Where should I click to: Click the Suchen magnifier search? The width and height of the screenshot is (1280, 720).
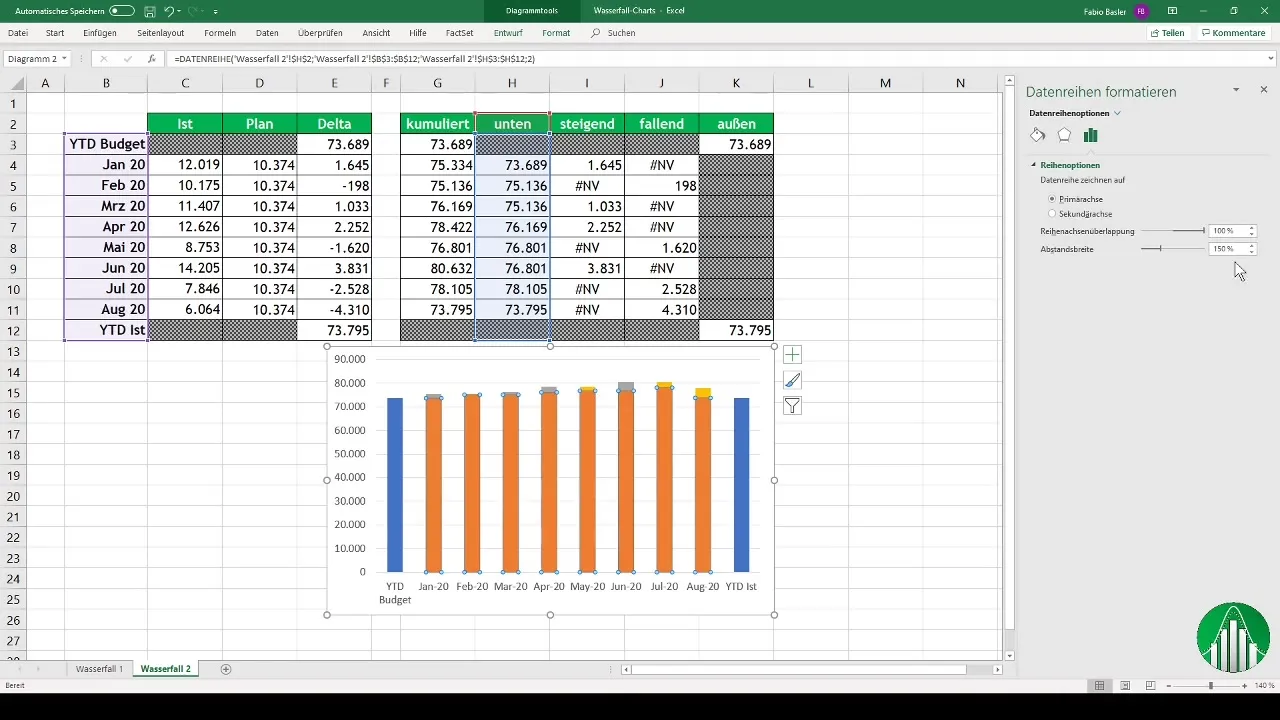tap(613, 33)
